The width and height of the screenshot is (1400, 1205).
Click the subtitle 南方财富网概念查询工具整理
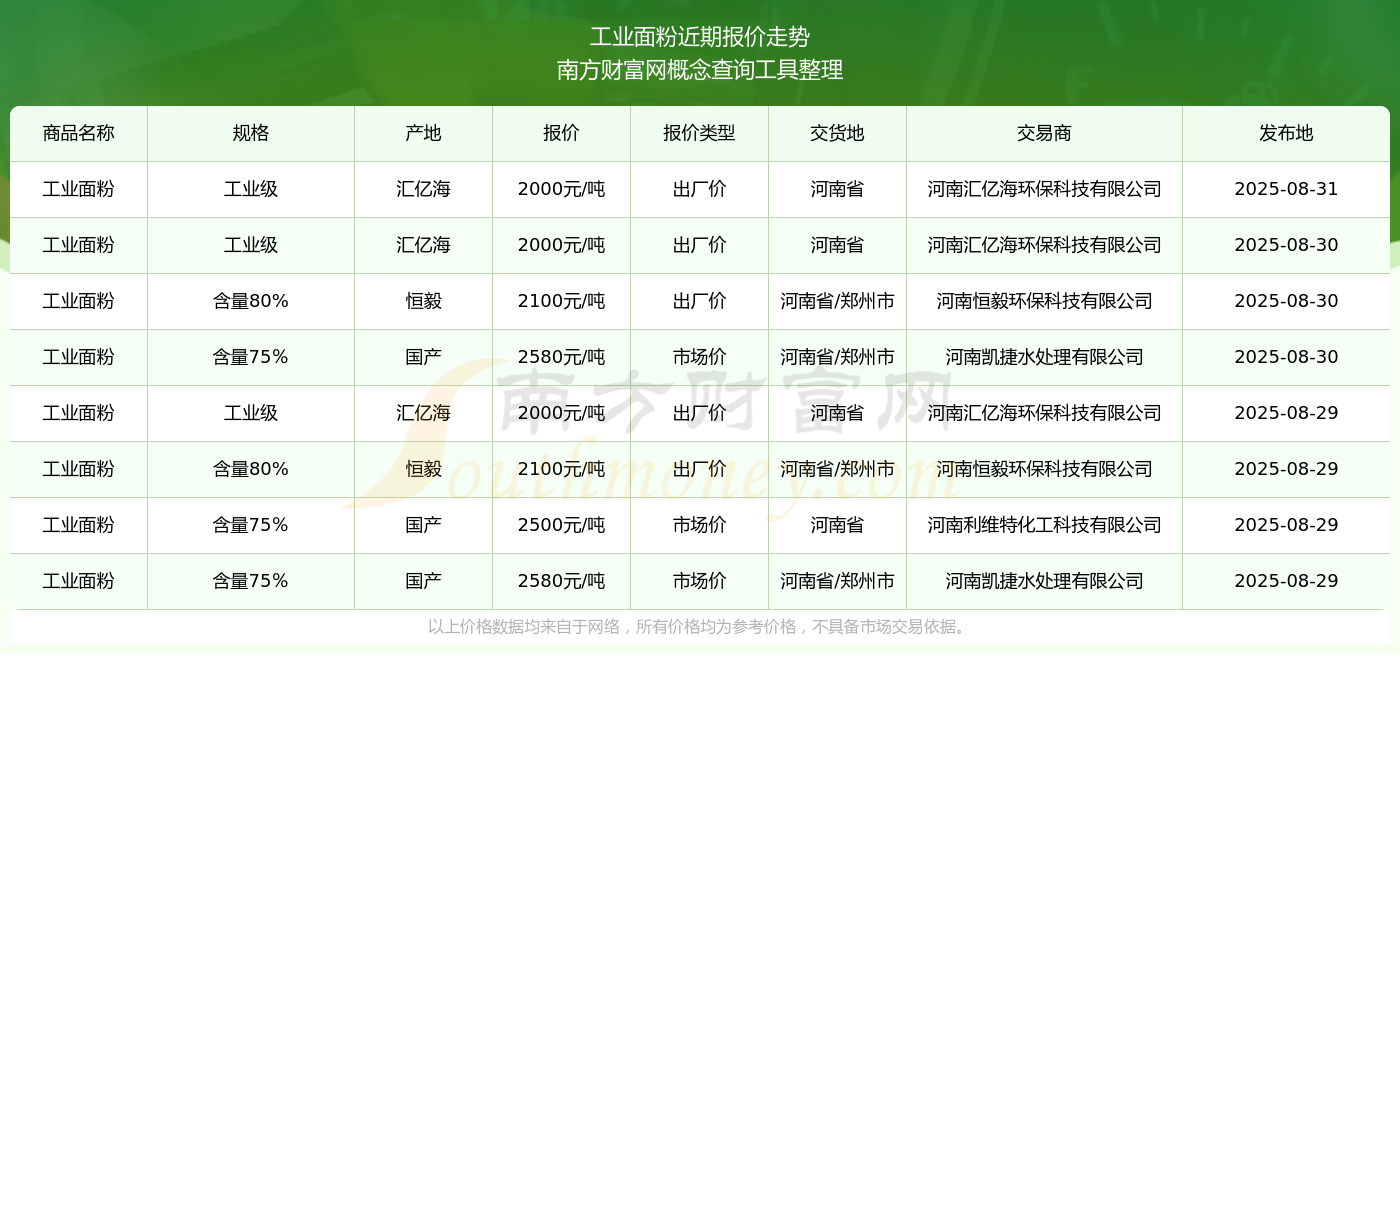(x=700, y=70)
